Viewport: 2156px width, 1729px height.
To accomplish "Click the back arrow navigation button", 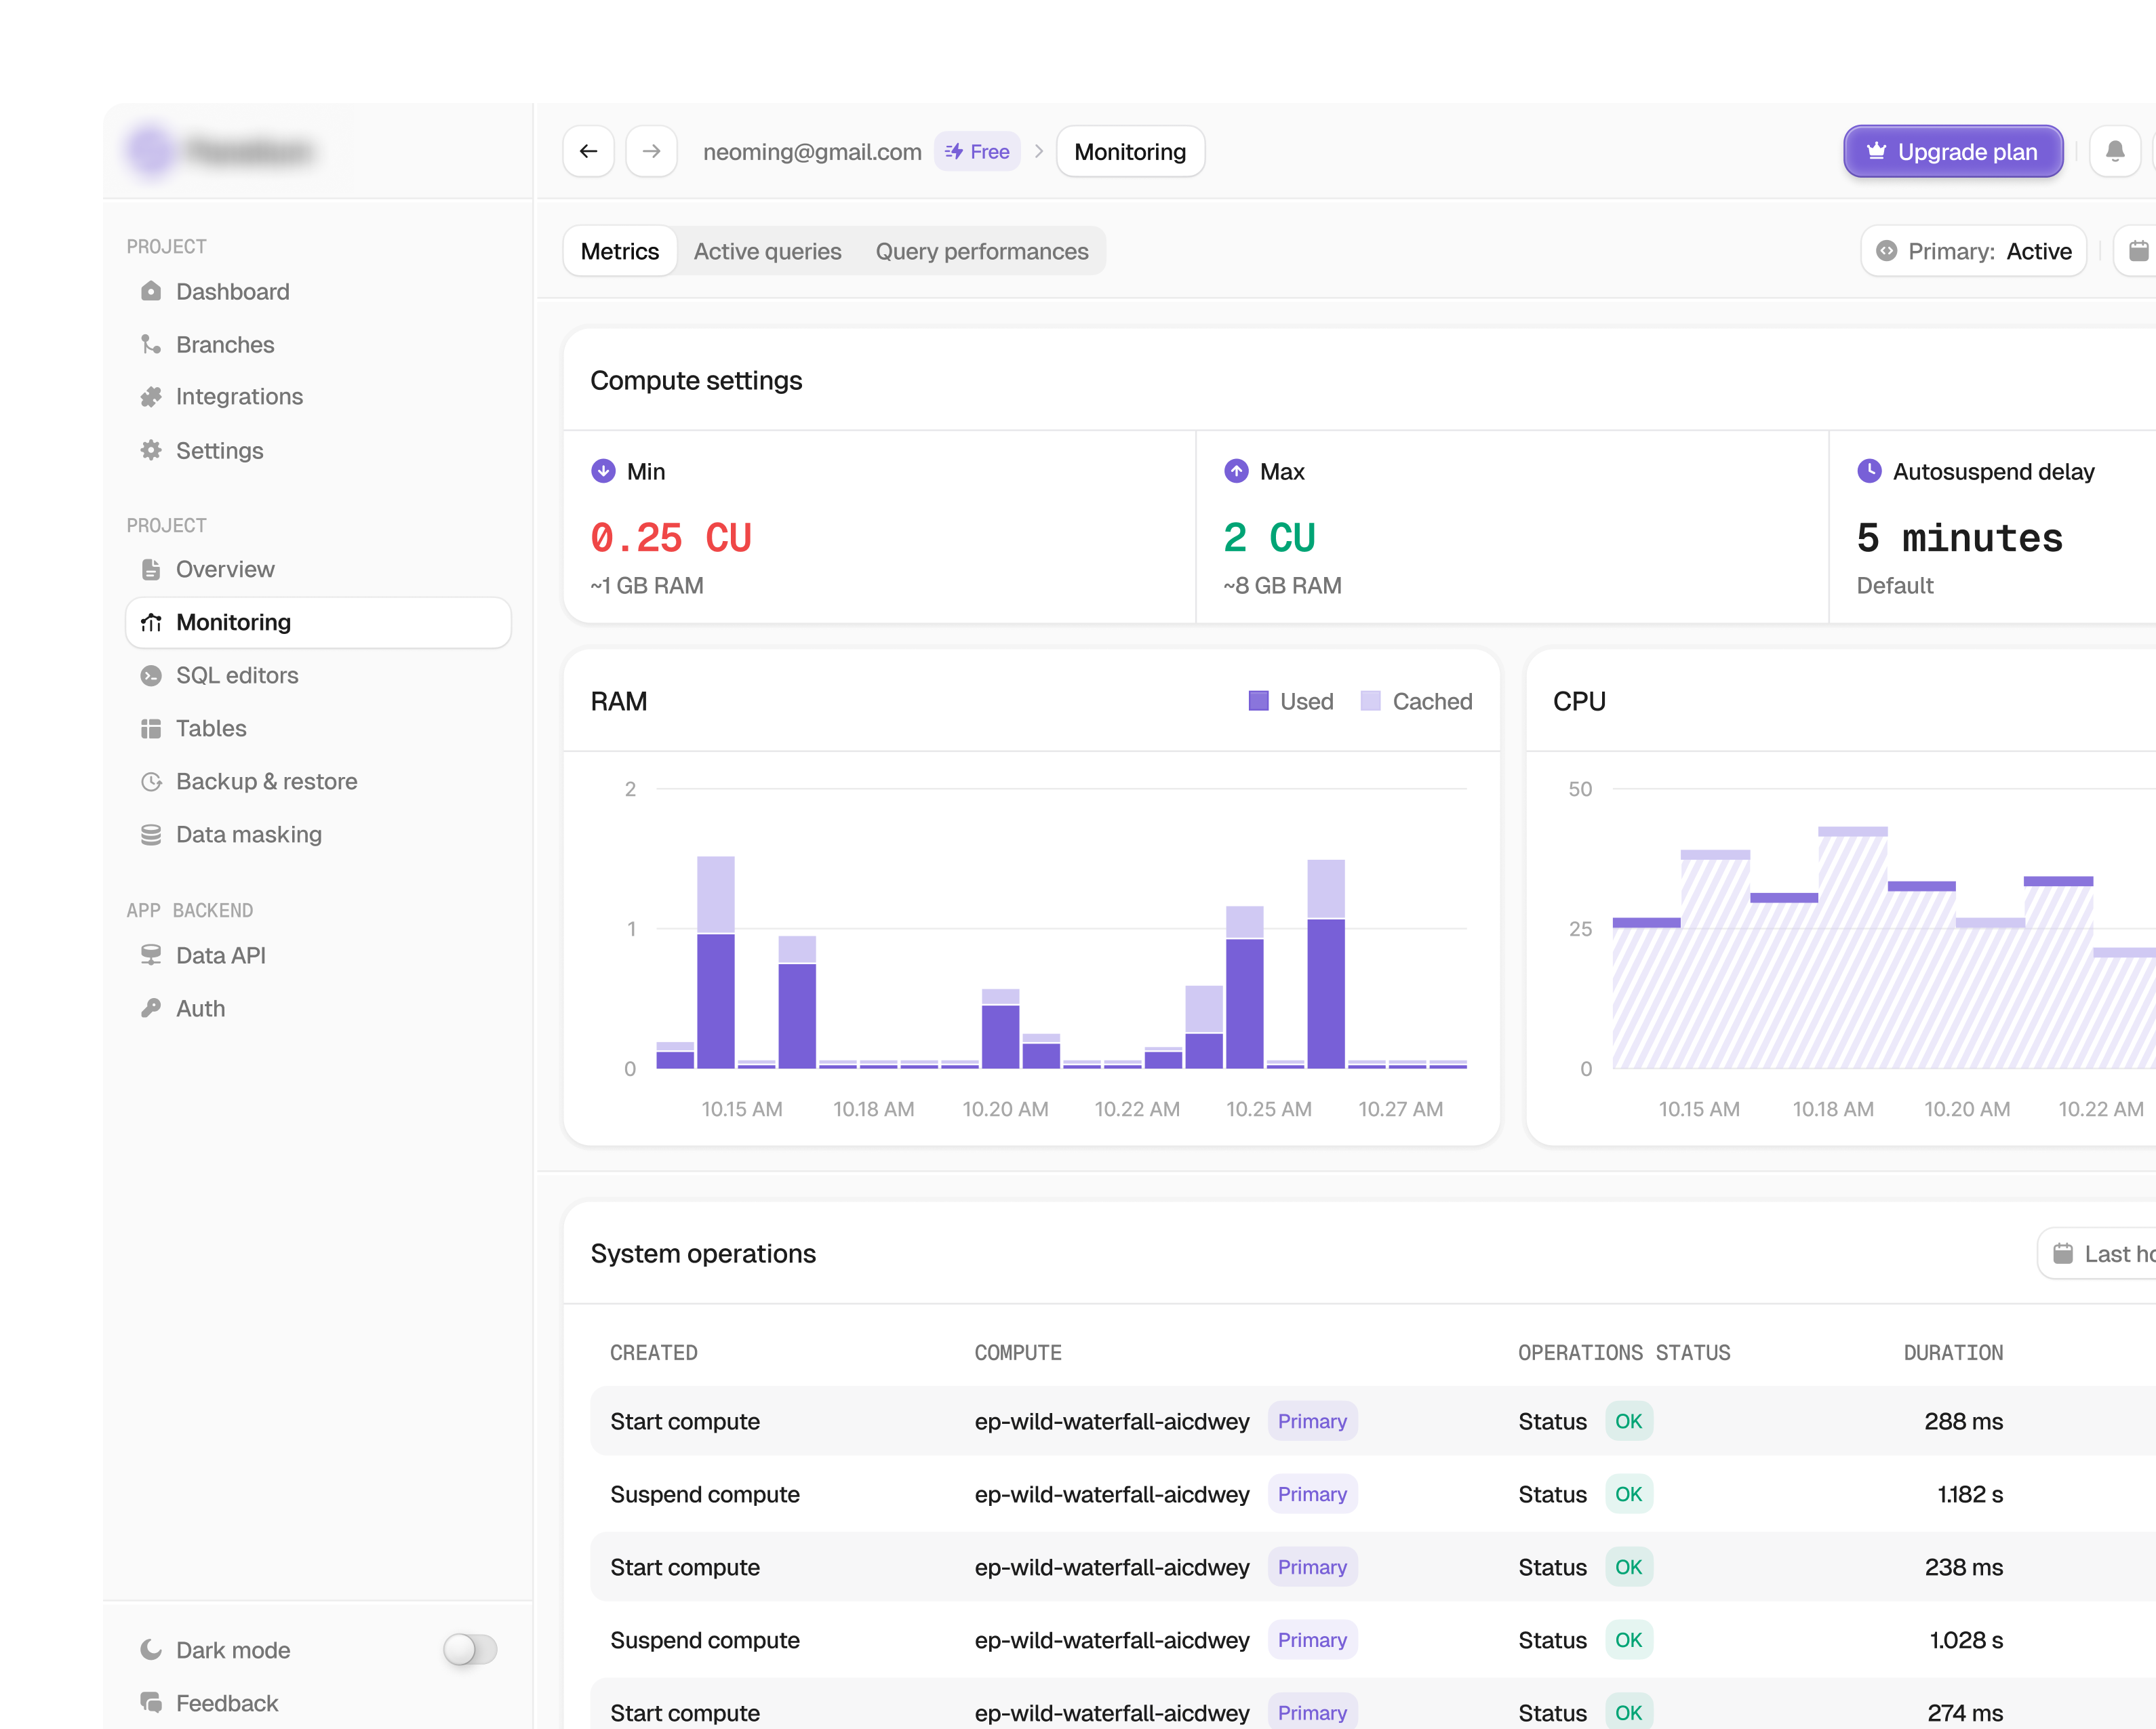I will click(x=588, y=151).
